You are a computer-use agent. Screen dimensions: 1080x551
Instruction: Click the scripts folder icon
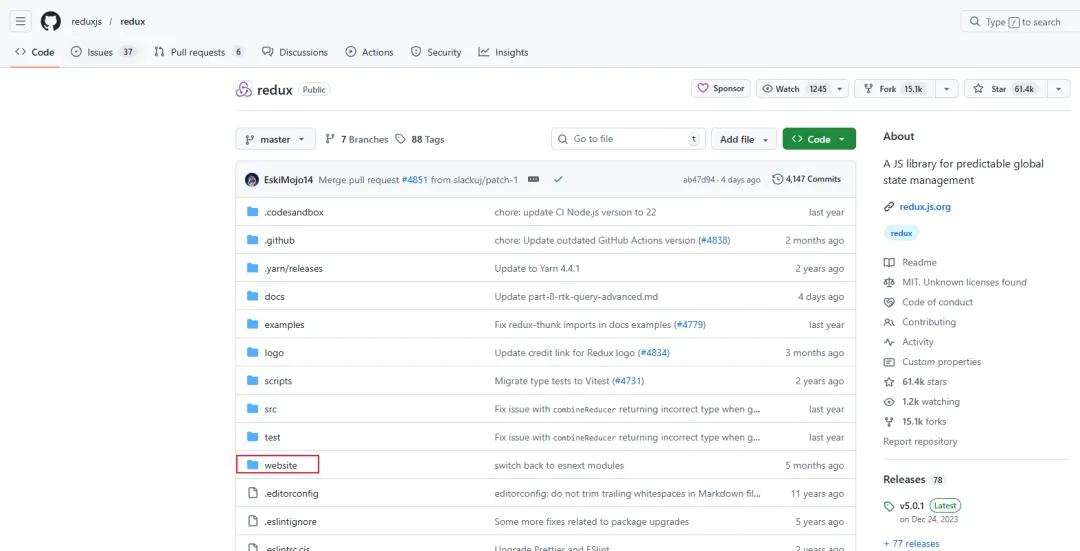click(252, 380)
